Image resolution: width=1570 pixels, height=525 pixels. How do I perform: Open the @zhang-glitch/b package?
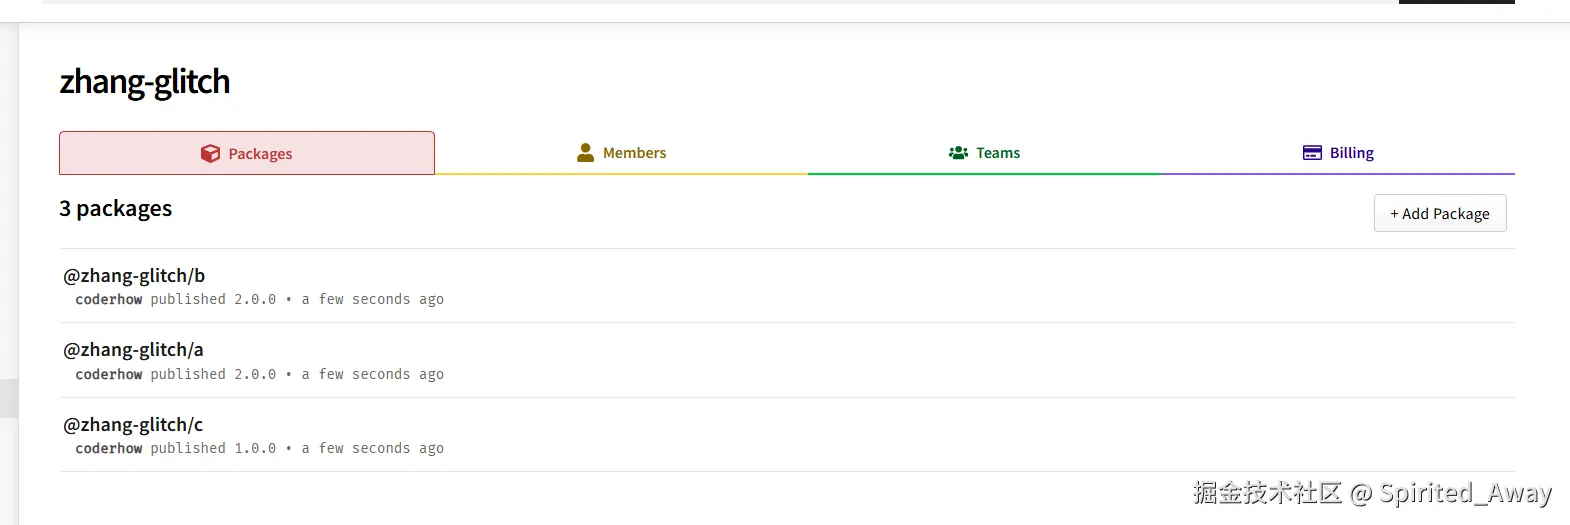click(x=134, y=276)
